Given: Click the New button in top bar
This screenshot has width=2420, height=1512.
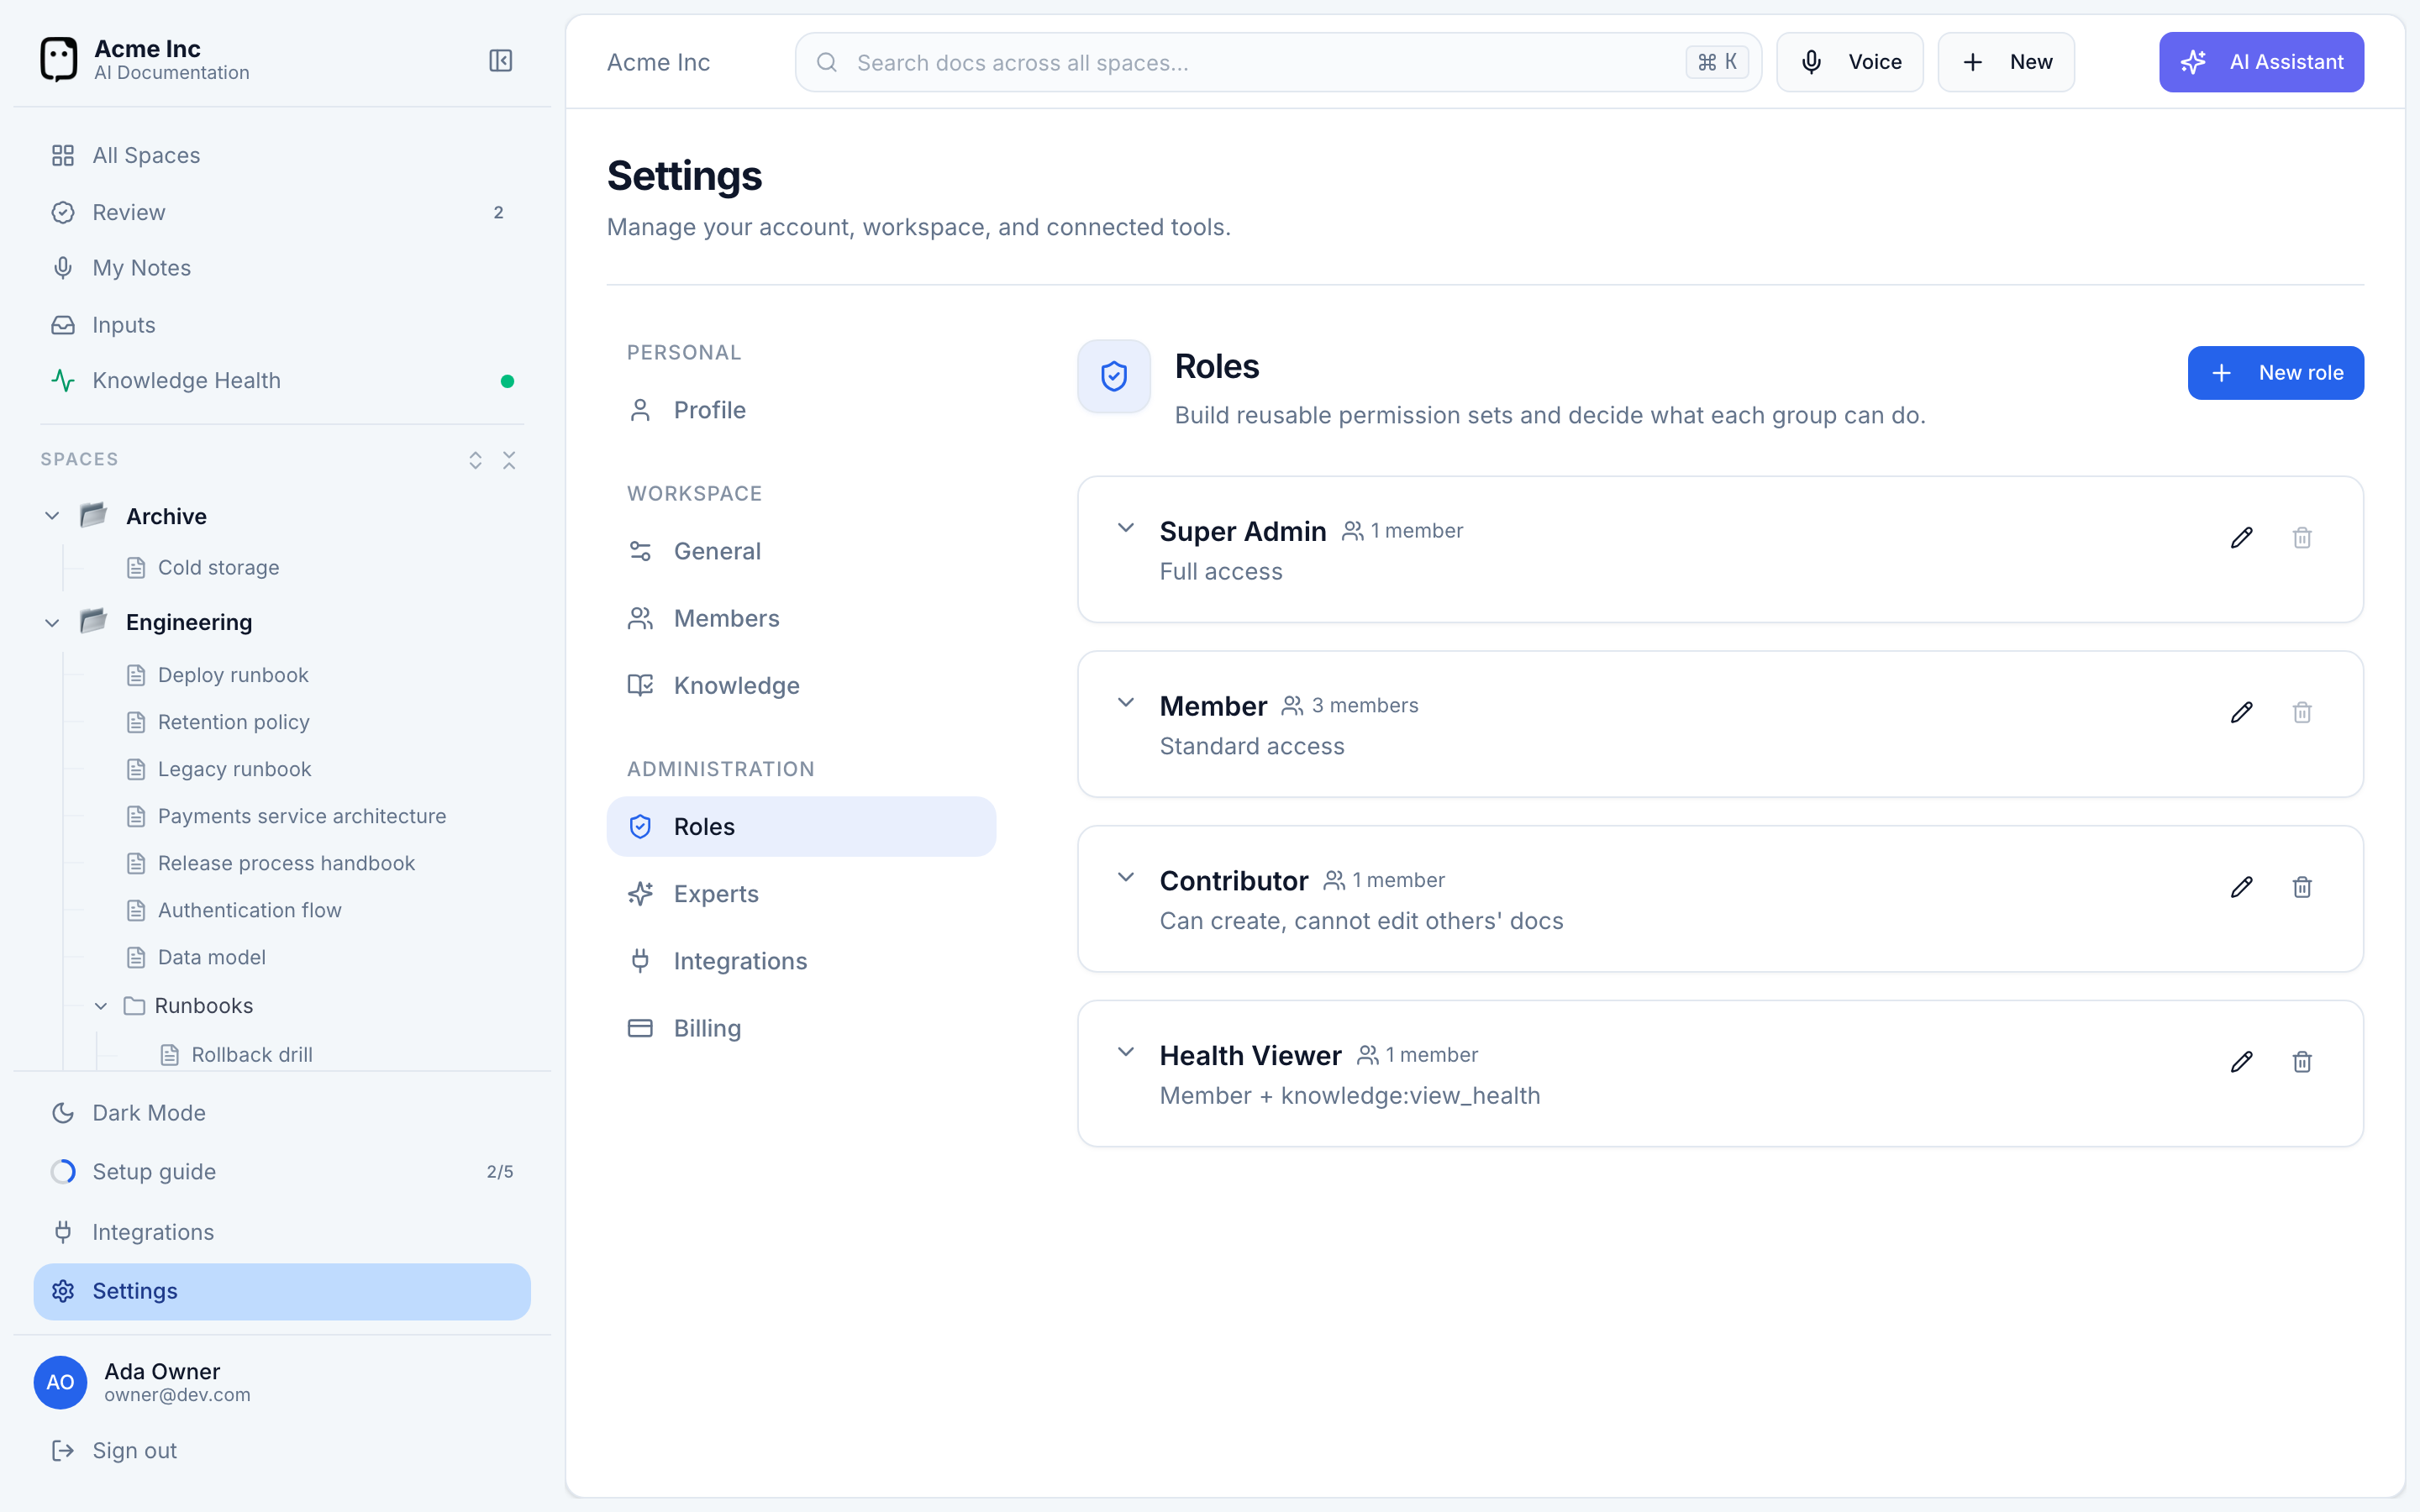Looking at the screenshot, I should coord(2006,62).
